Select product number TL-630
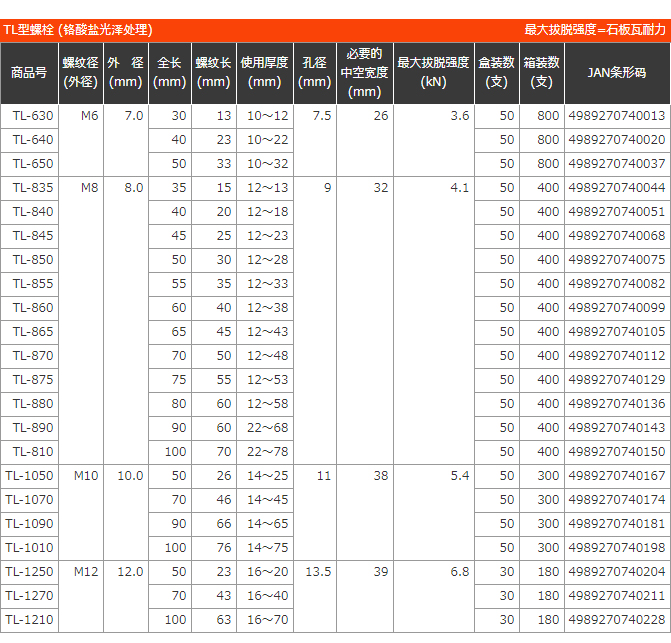Screen dimensions: 671x643 tap(33, 116)
